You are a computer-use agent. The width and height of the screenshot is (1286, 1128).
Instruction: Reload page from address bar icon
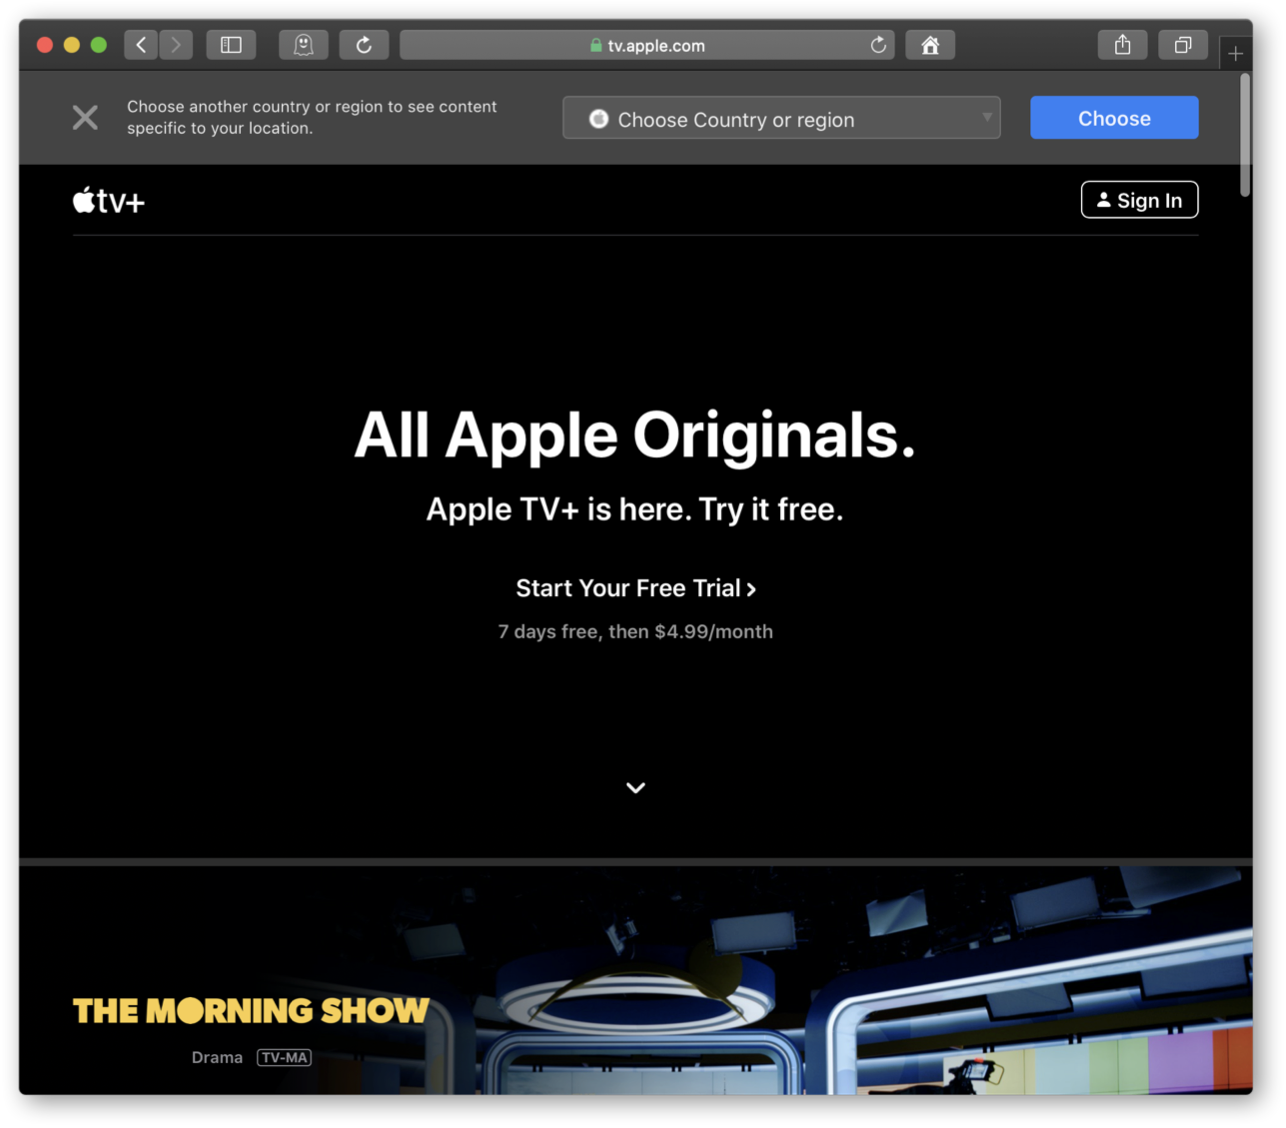[878, 45]
